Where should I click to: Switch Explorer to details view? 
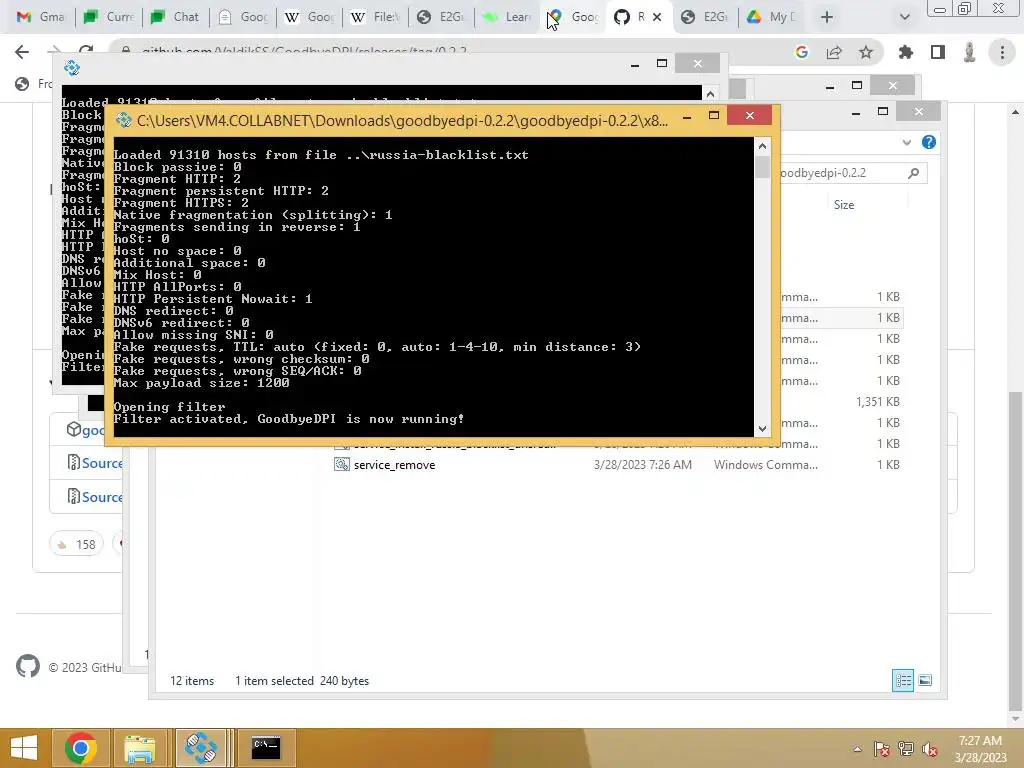(x=903, y=680)
